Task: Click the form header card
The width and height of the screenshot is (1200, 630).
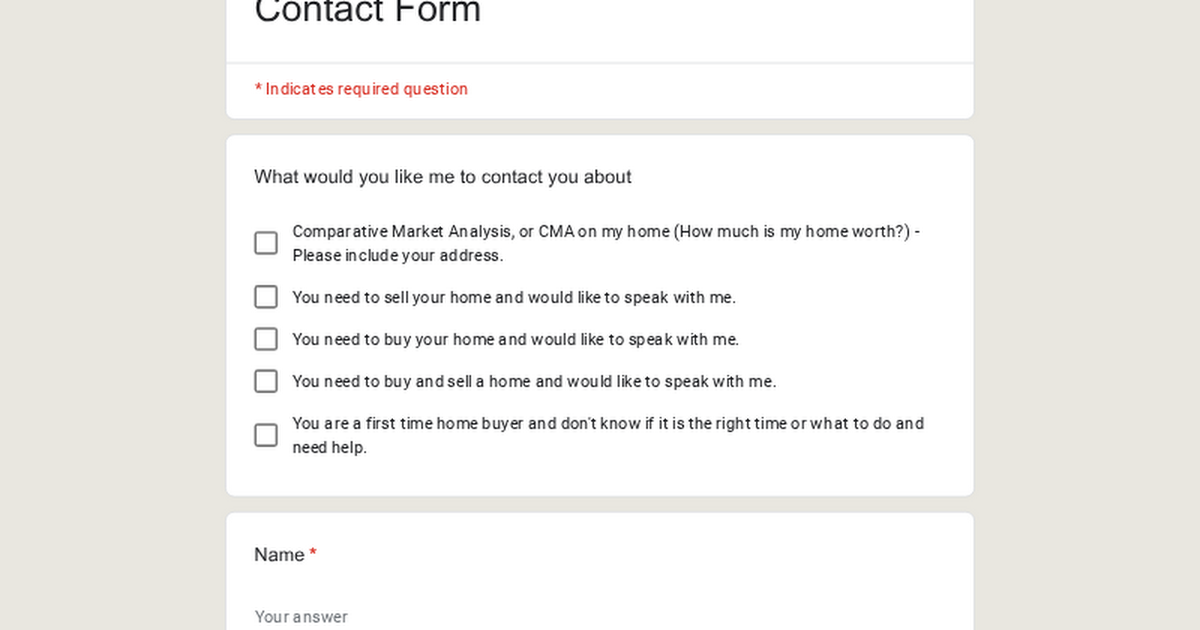Action: click(600, 30)
